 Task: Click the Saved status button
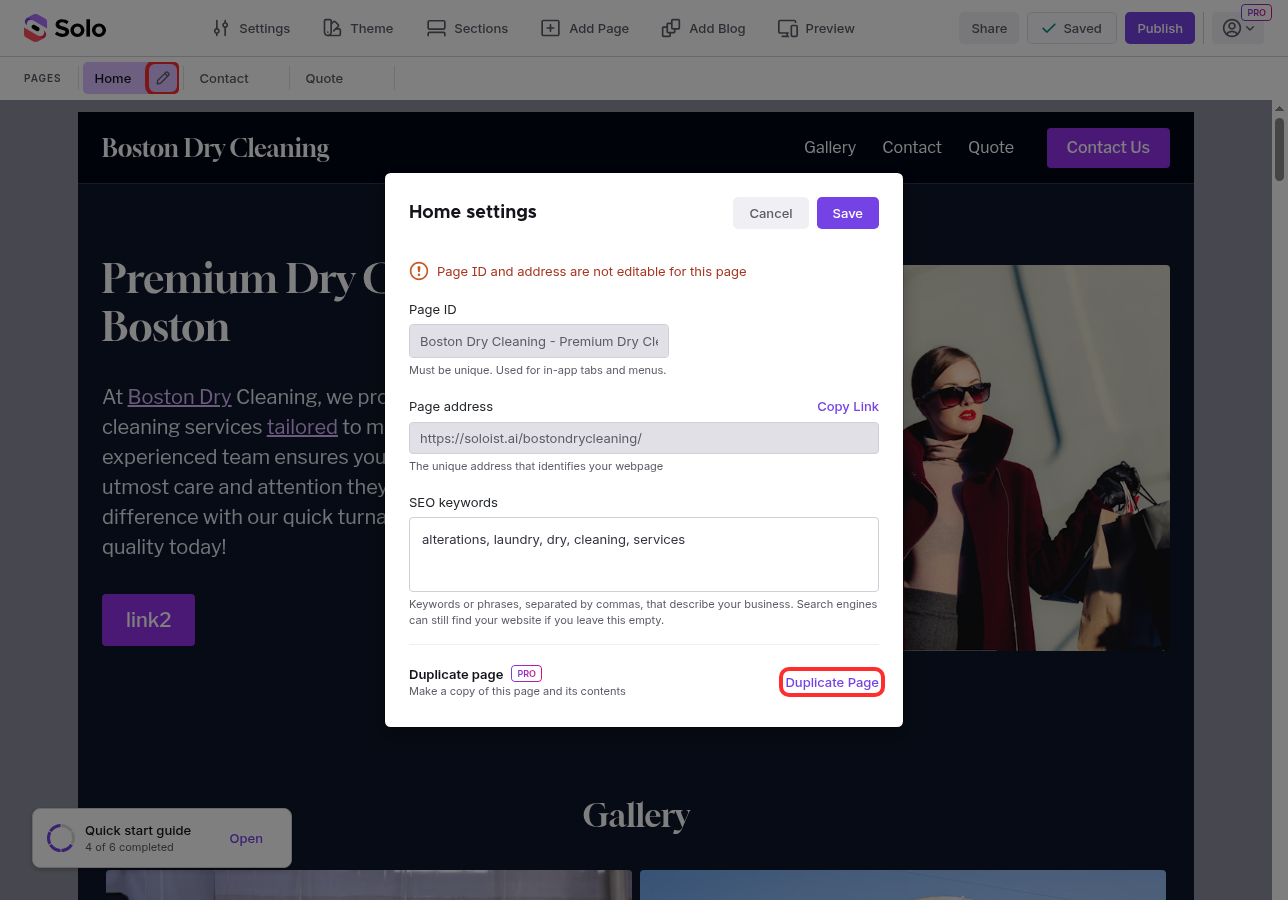pos(1071,28)
